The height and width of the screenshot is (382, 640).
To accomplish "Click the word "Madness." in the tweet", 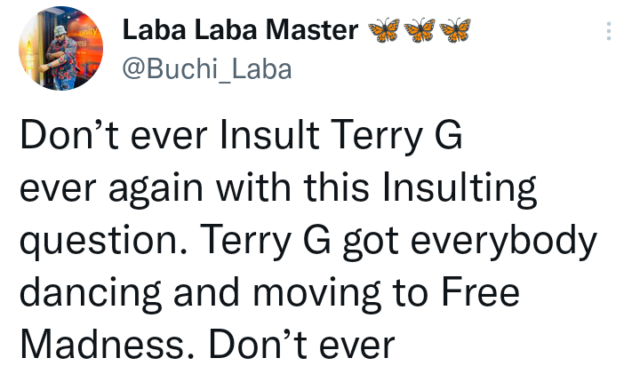I will (107, 345).
